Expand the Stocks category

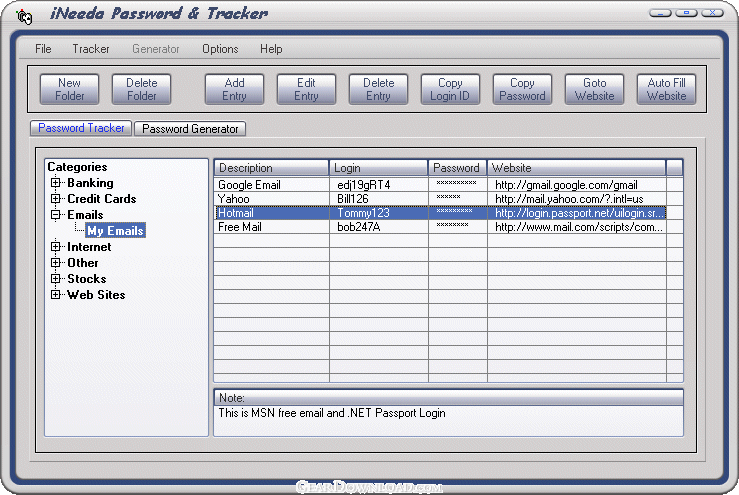click(56, 279)
